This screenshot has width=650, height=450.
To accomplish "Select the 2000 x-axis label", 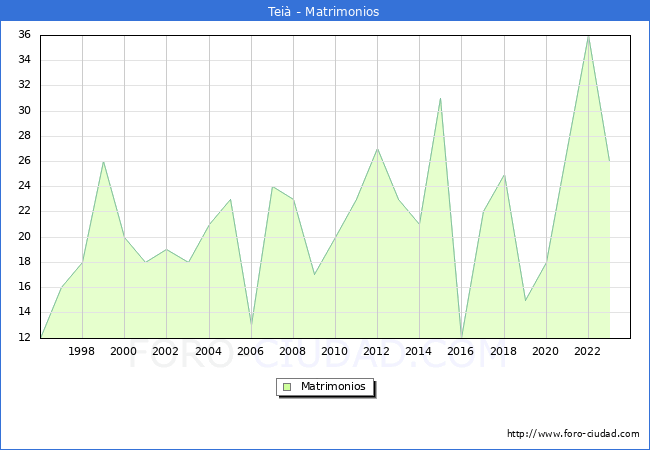I will (124, 351).
